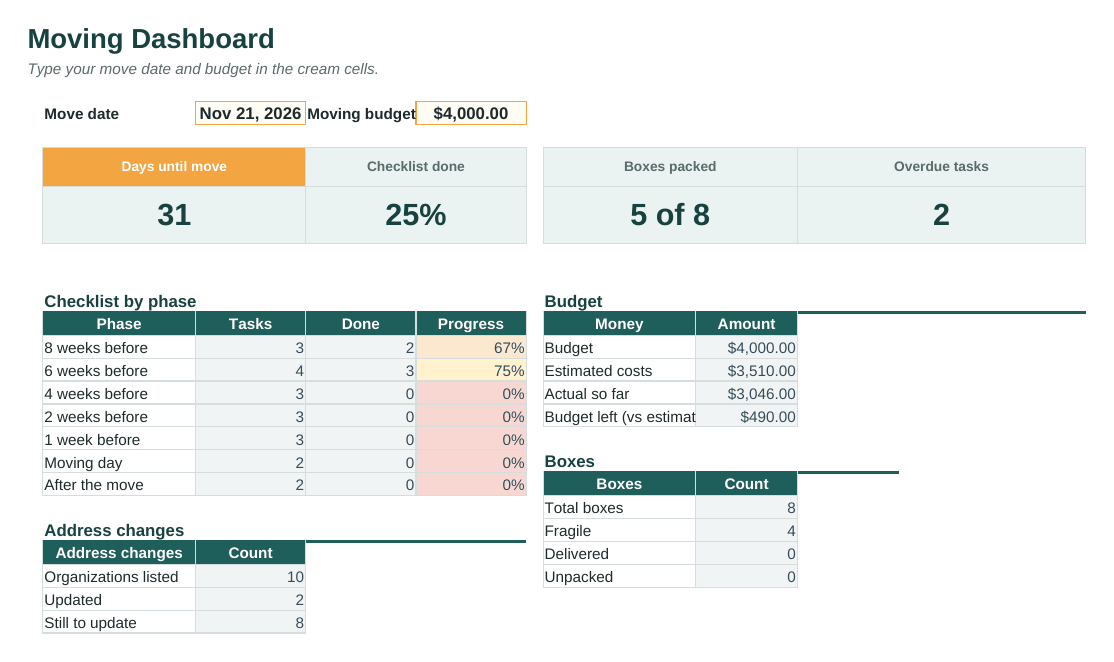Click the Checklist by phase heading

pos(120,301)
